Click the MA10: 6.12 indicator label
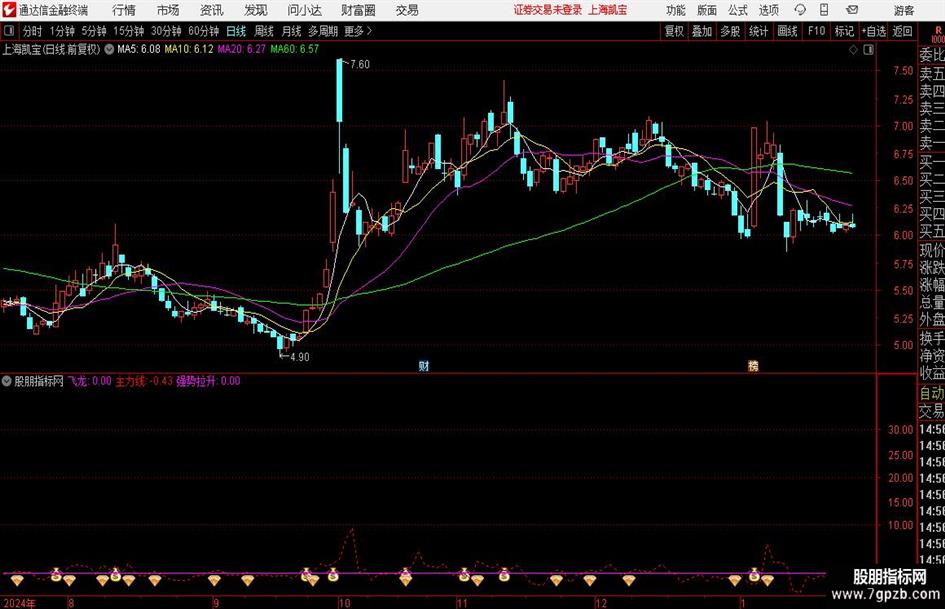Image resolution: width=945 pixels, height=609 pixels. point(189,49)
